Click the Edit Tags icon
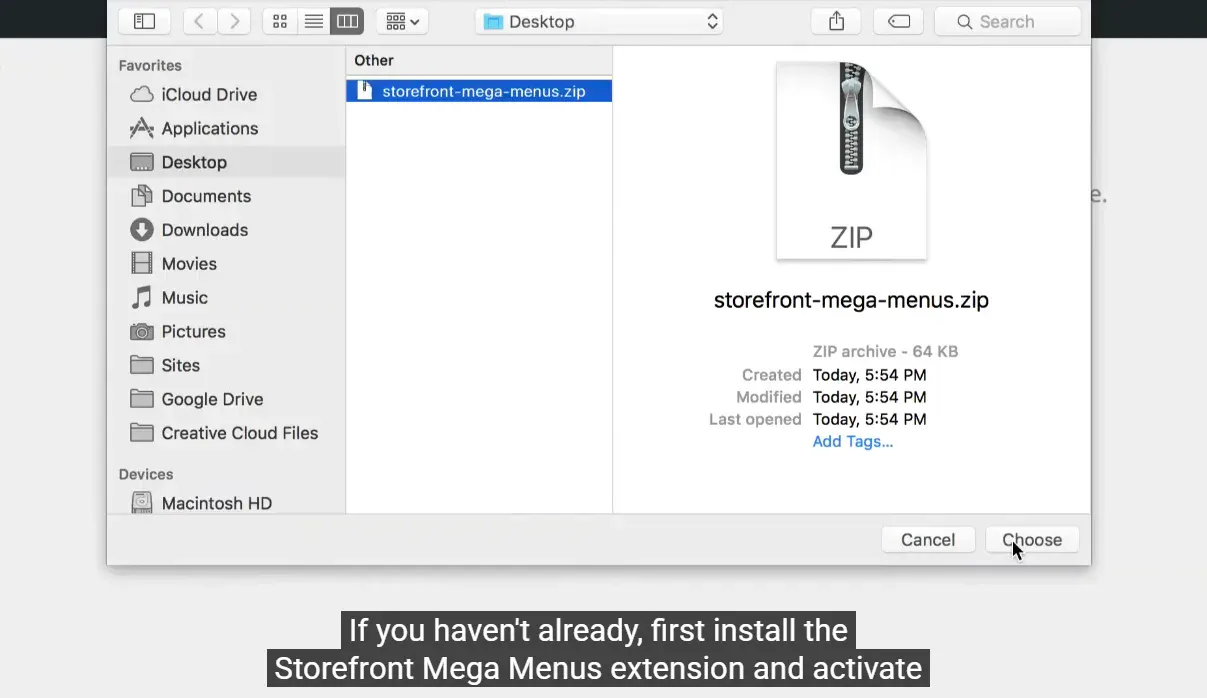Viewport: 1207px width, 698px height. click(x=898, y=21)
